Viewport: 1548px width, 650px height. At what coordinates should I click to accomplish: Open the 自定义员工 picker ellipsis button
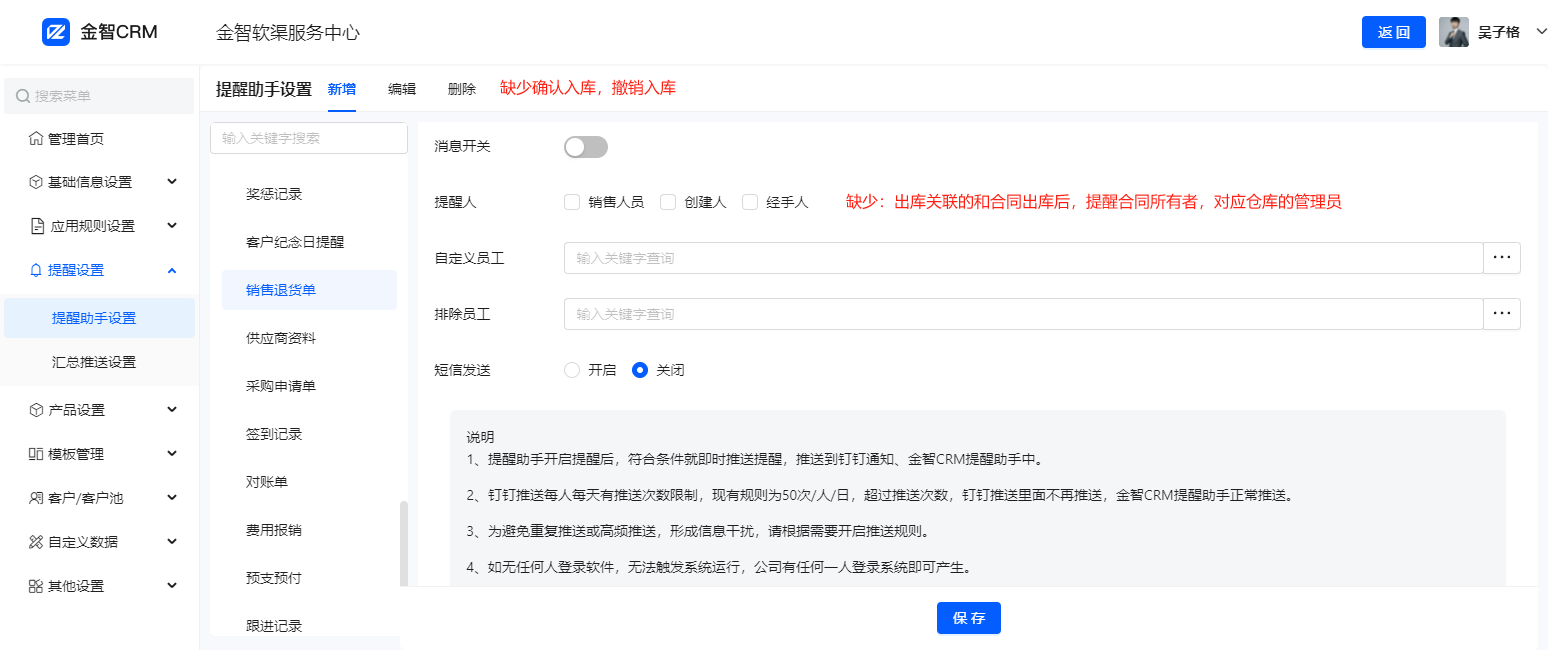pyautogui.click(x=1501, y=258)
